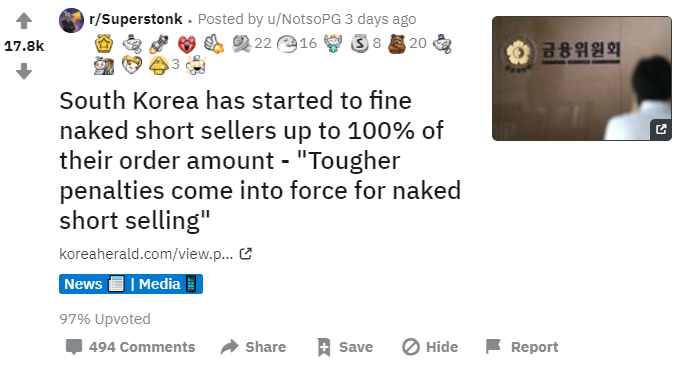Click the rocket award icon
This screenshot has height=369, width=674.
(159, 44)
